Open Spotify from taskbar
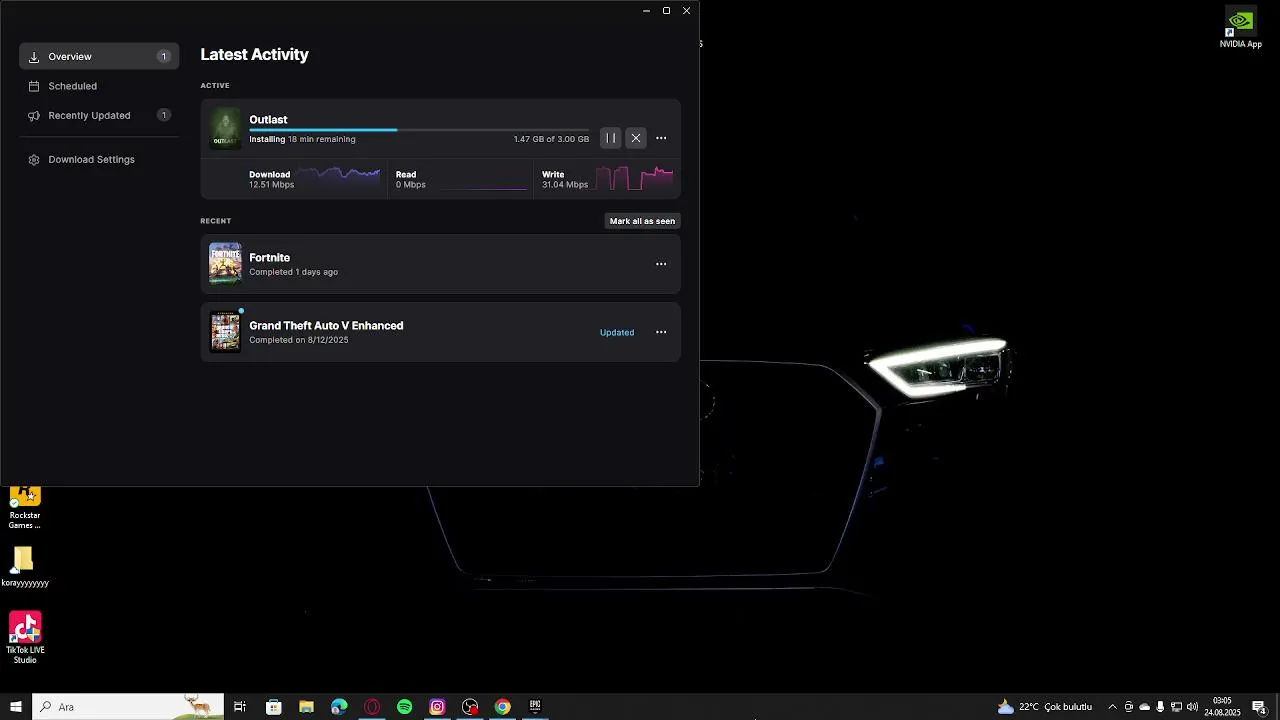Viewport: 1280px width, 720px height. (404, 707)
